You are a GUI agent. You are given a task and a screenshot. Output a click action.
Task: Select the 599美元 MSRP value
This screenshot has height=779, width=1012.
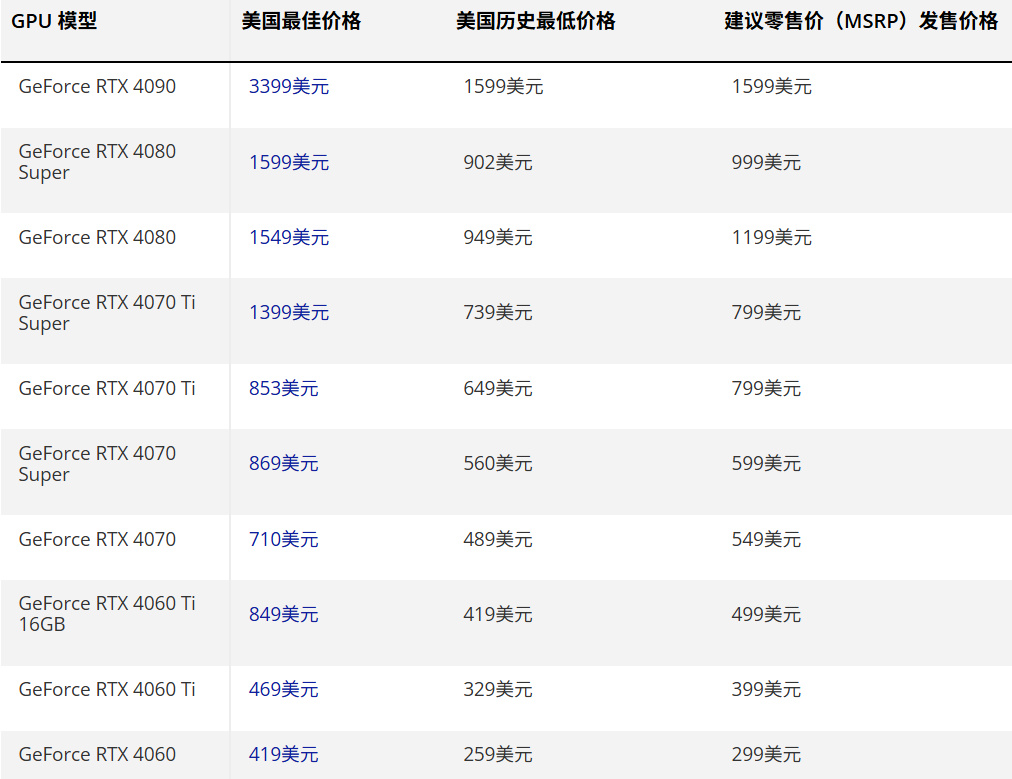coord(766,463)
